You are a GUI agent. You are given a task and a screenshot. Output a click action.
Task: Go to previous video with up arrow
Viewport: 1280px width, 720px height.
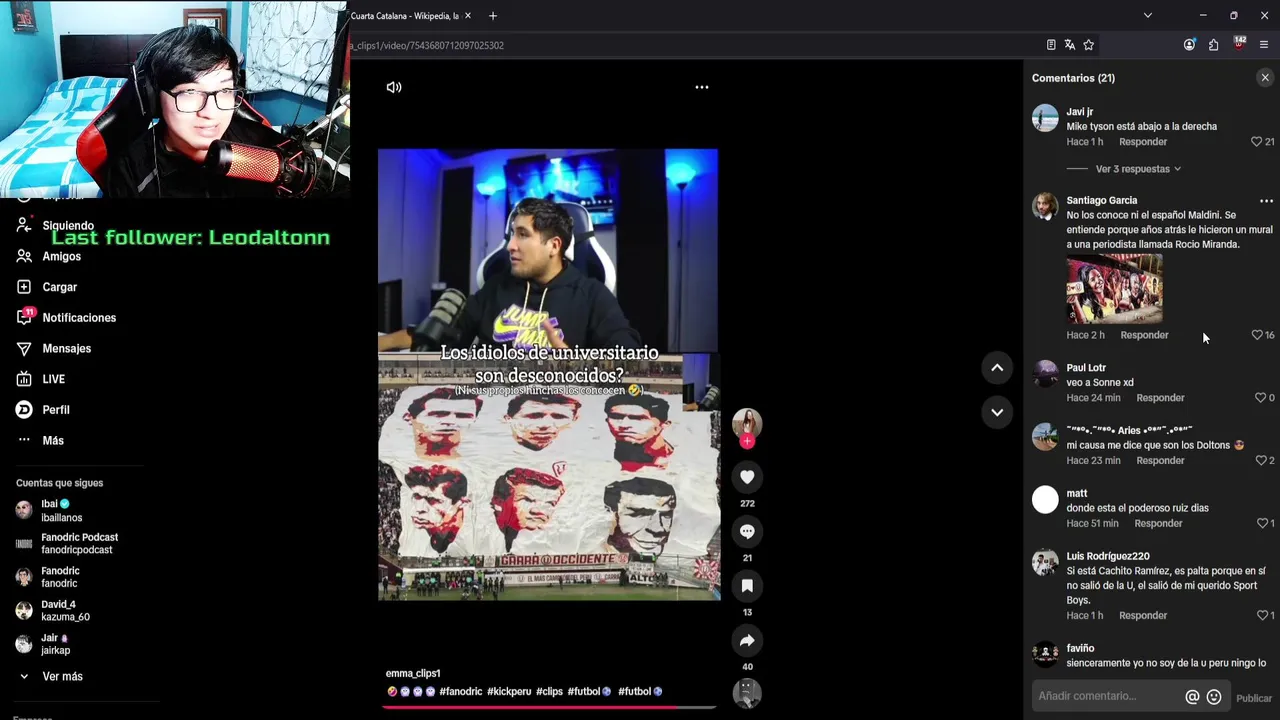[997, 368]
